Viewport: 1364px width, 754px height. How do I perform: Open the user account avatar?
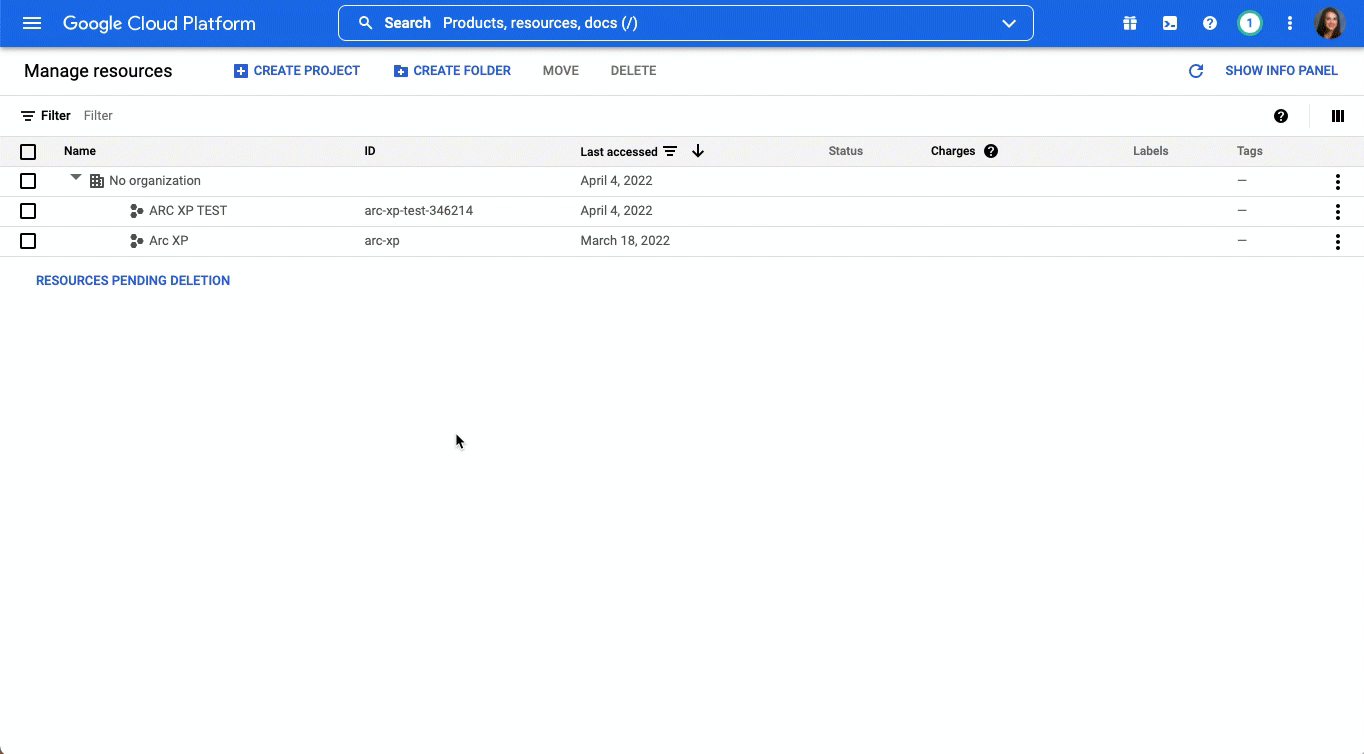tap(1329, 23)
